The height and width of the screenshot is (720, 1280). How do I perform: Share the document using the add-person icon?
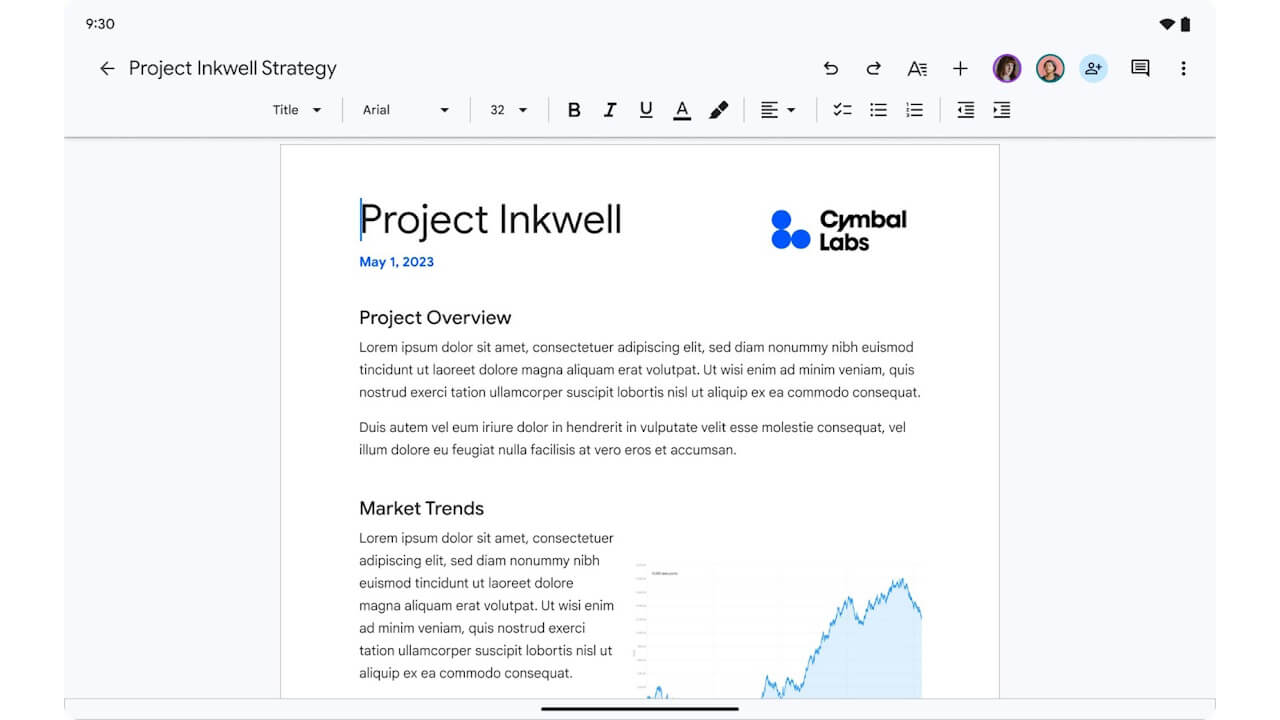click(1093, 68)
